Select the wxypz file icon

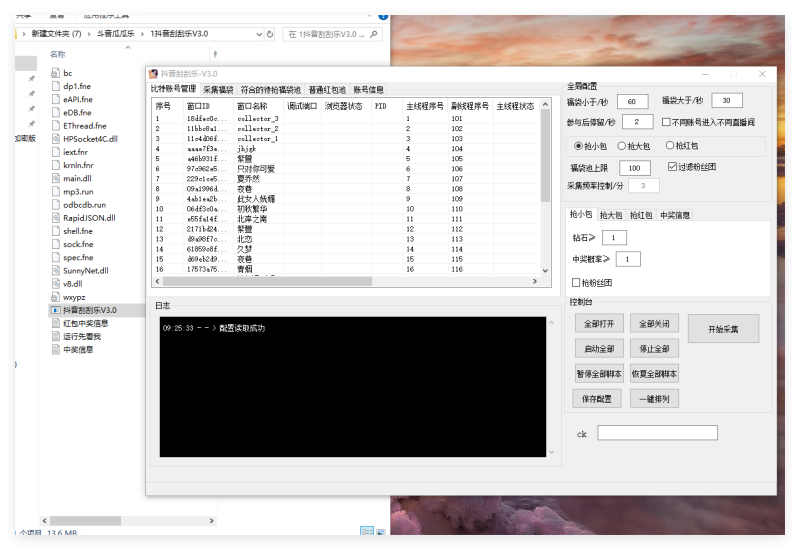click(56, 297)
